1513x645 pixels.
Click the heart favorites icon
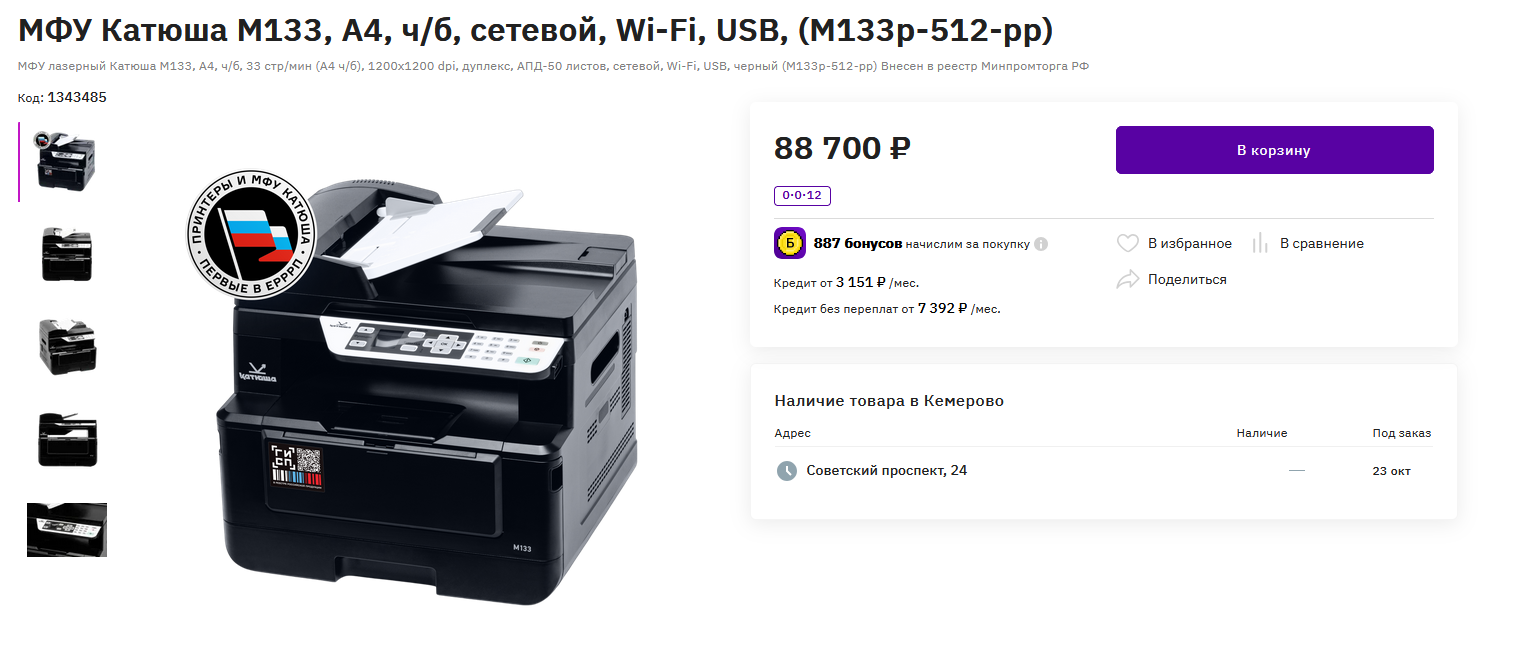[x=1127, y=243]
